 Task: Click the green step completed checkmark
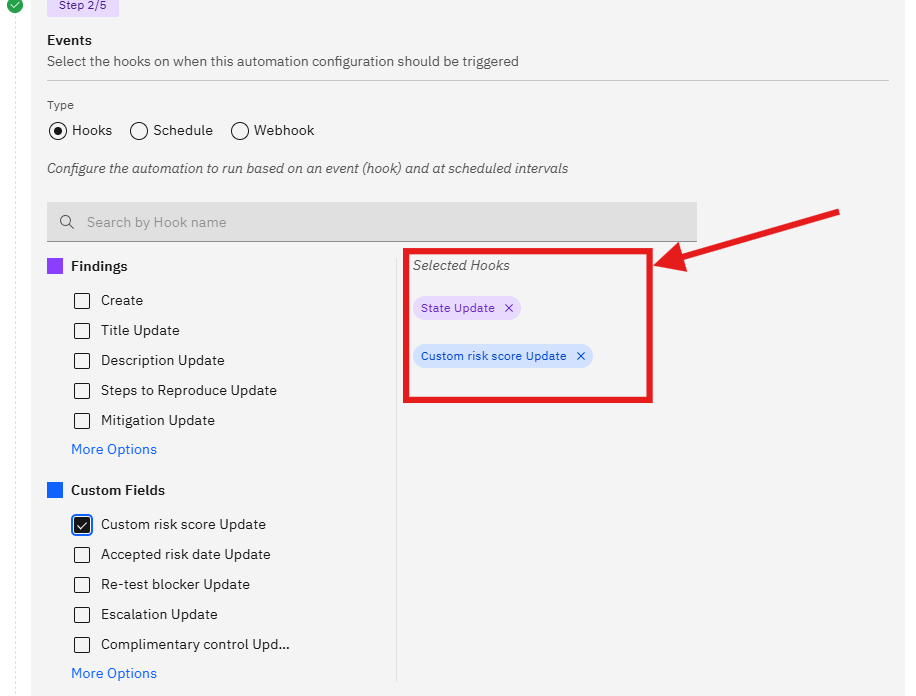tap(15, 5)
